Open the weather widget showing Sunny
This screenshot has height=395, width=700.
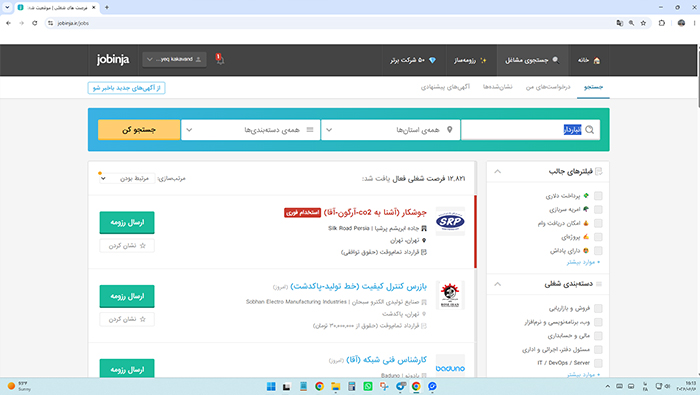pos(19,386)
